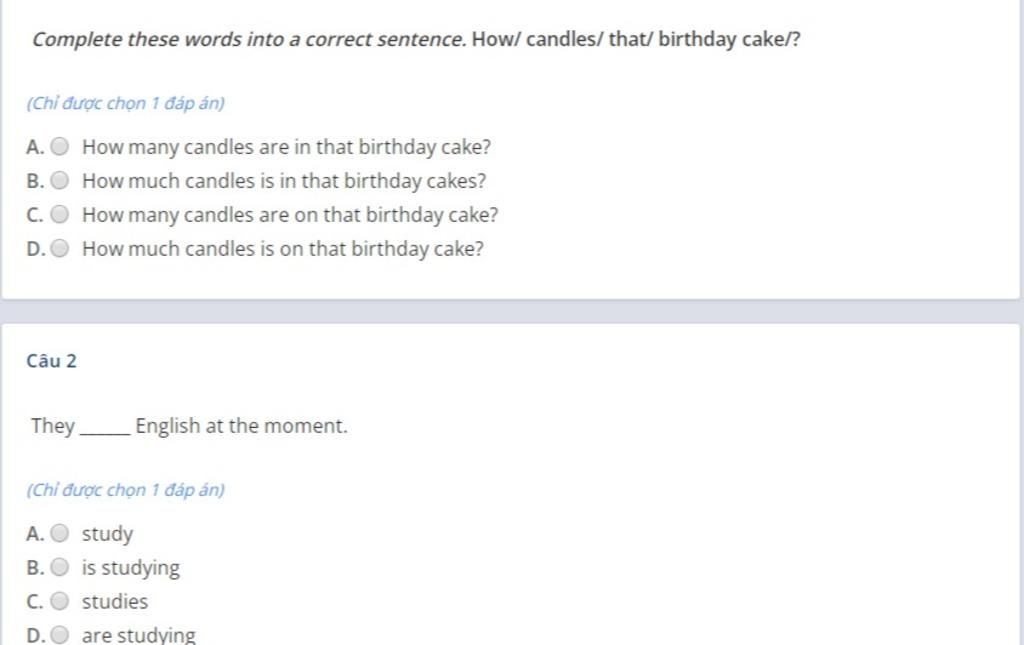
Task: Pick radio option D 'How much candles is on'
Action: click(x=59, y=248)
